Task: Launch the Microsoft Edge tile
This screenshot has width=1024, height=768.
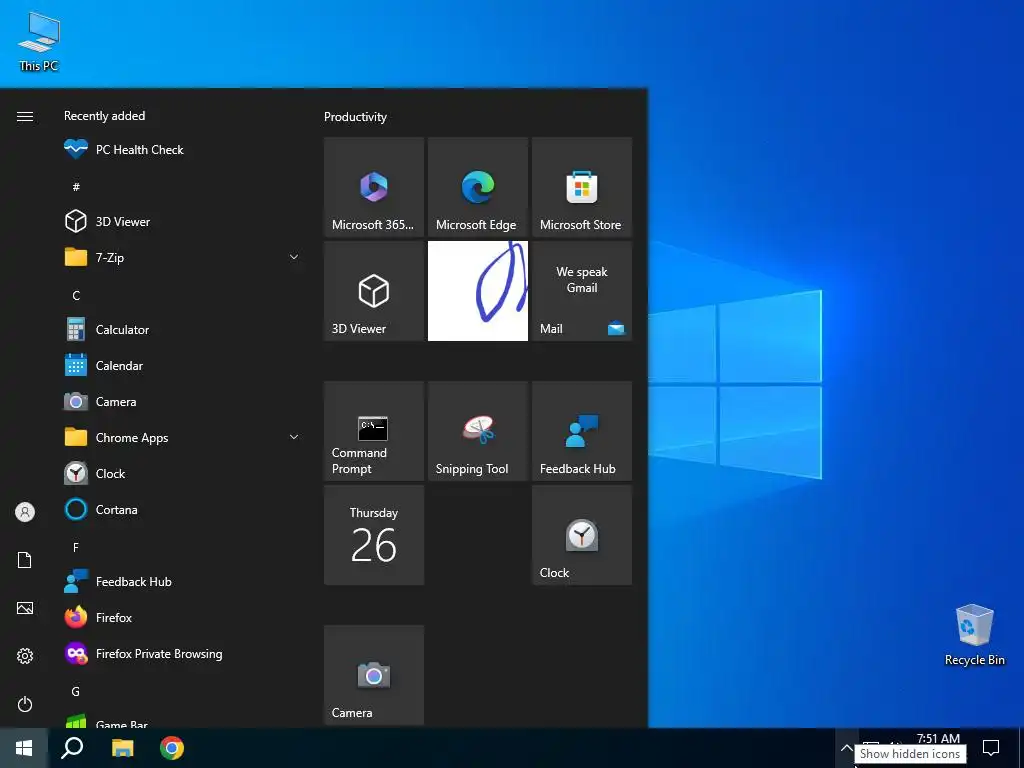Action: click(478, 187)
